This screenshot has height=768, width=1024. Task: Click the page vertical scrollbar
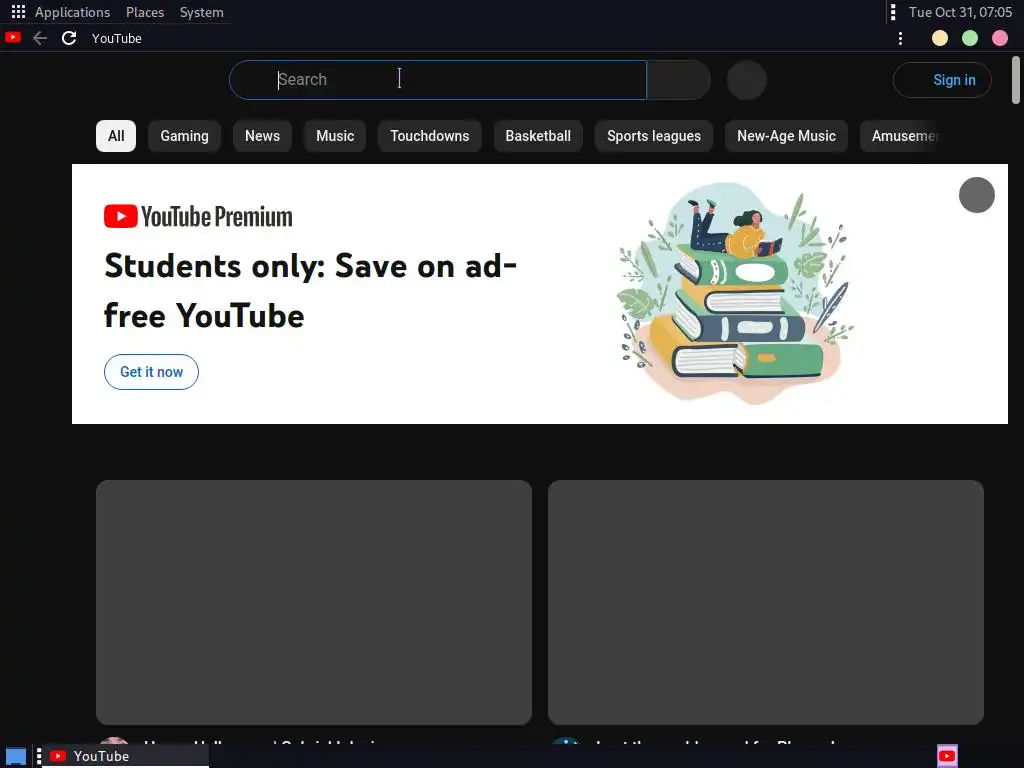click(1016, 80)
